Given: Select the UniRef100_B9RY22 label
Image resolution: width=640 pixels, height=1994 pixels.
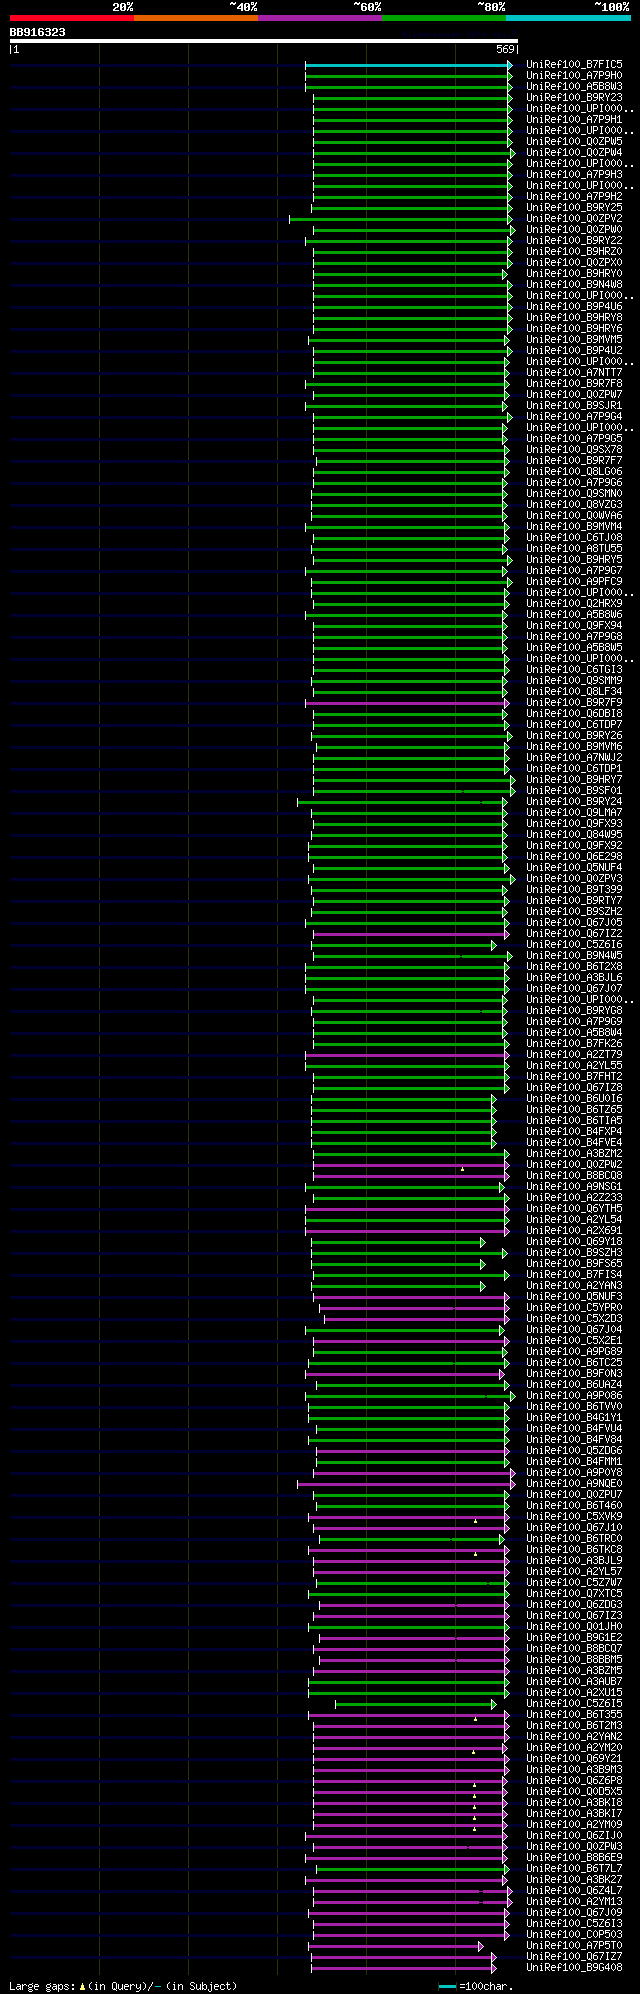Looking at the screenshot, I should click(x=574, y=241).
